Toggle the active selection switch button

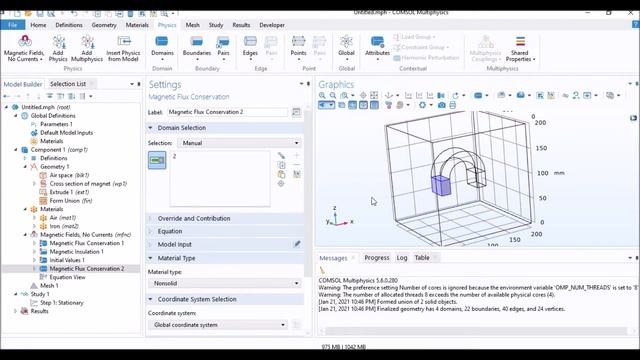(157, 160)
